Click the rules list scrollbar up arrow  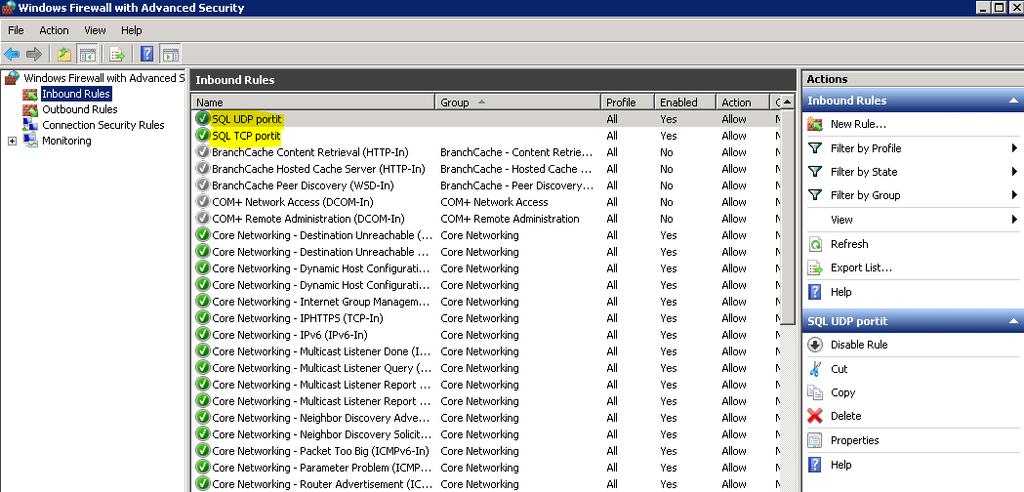pos(788,103)
